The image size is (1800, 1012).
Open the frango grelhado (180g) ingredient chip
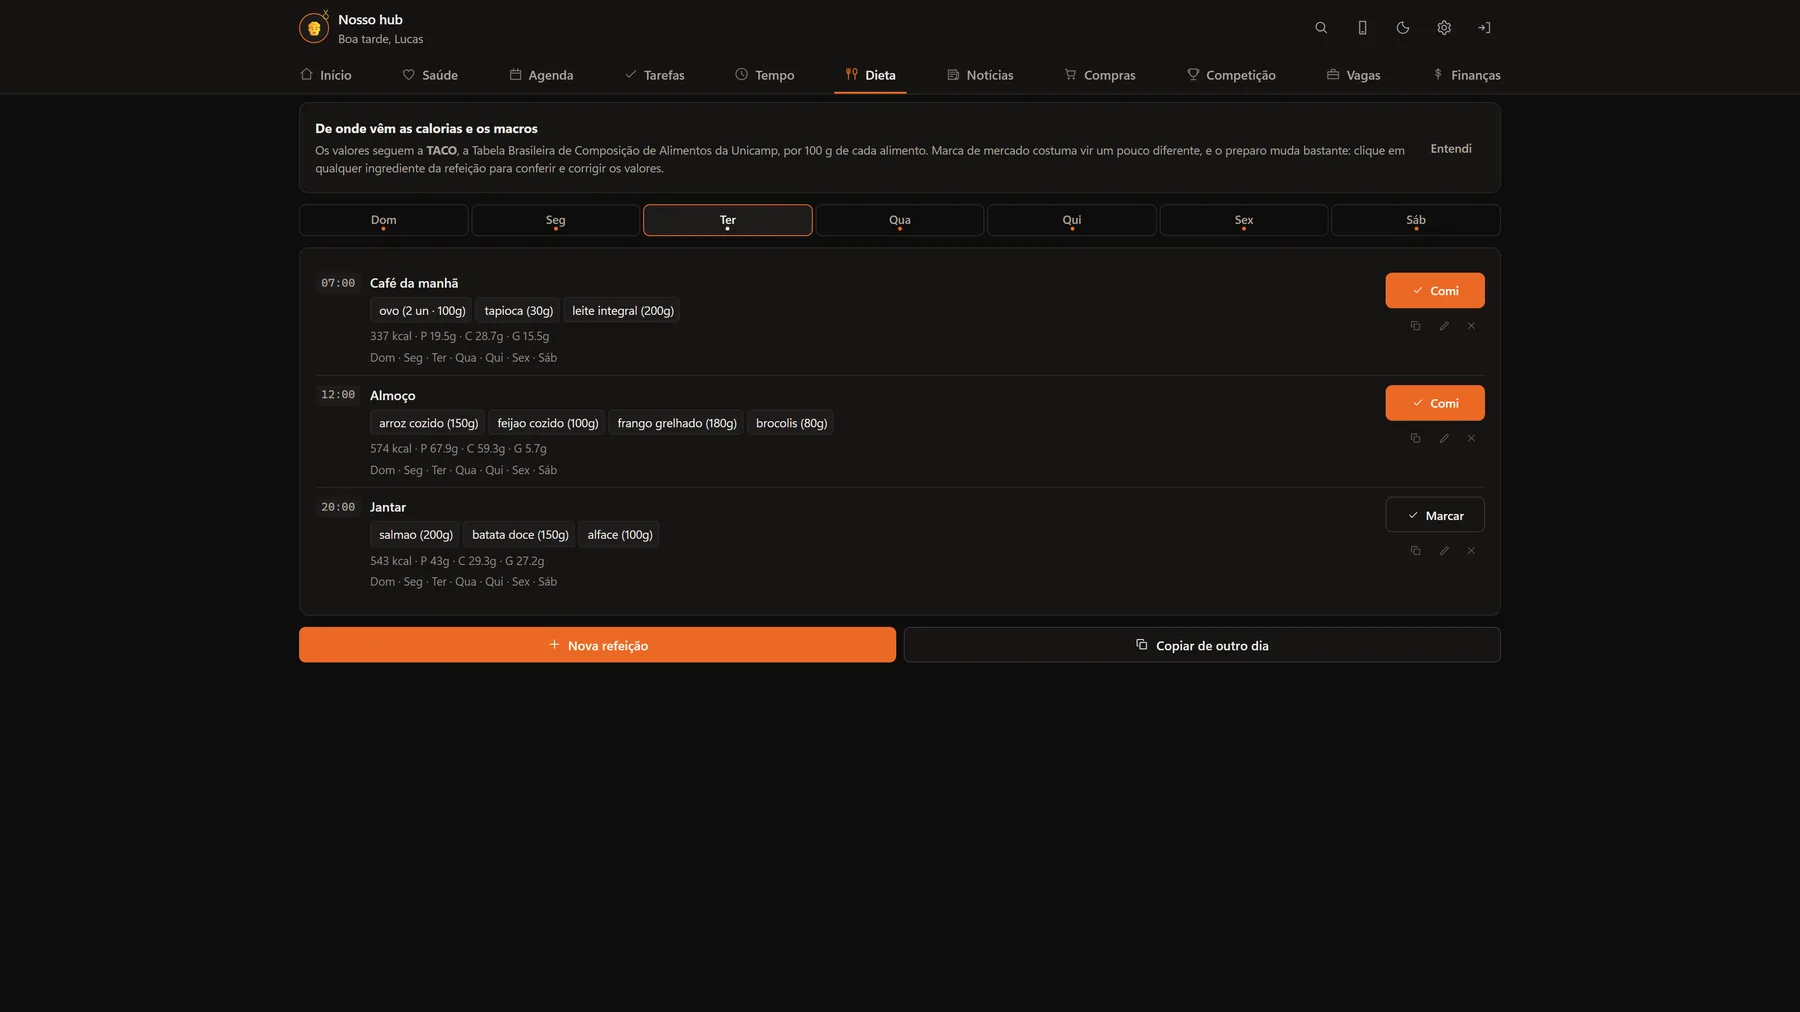(x=677, y=423)
